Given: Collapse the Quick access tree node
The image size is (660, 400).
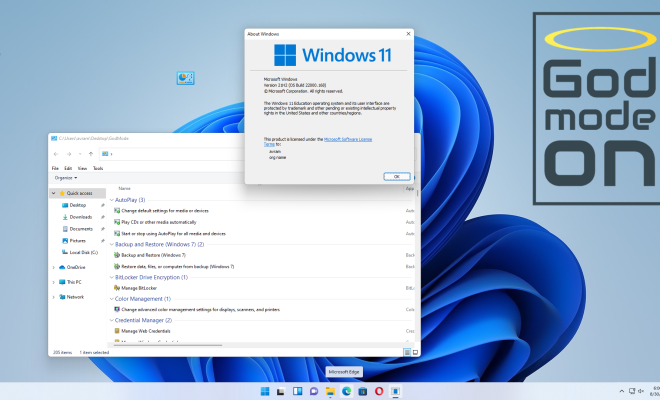Looking at the screenshot, I should coord(53,193).
